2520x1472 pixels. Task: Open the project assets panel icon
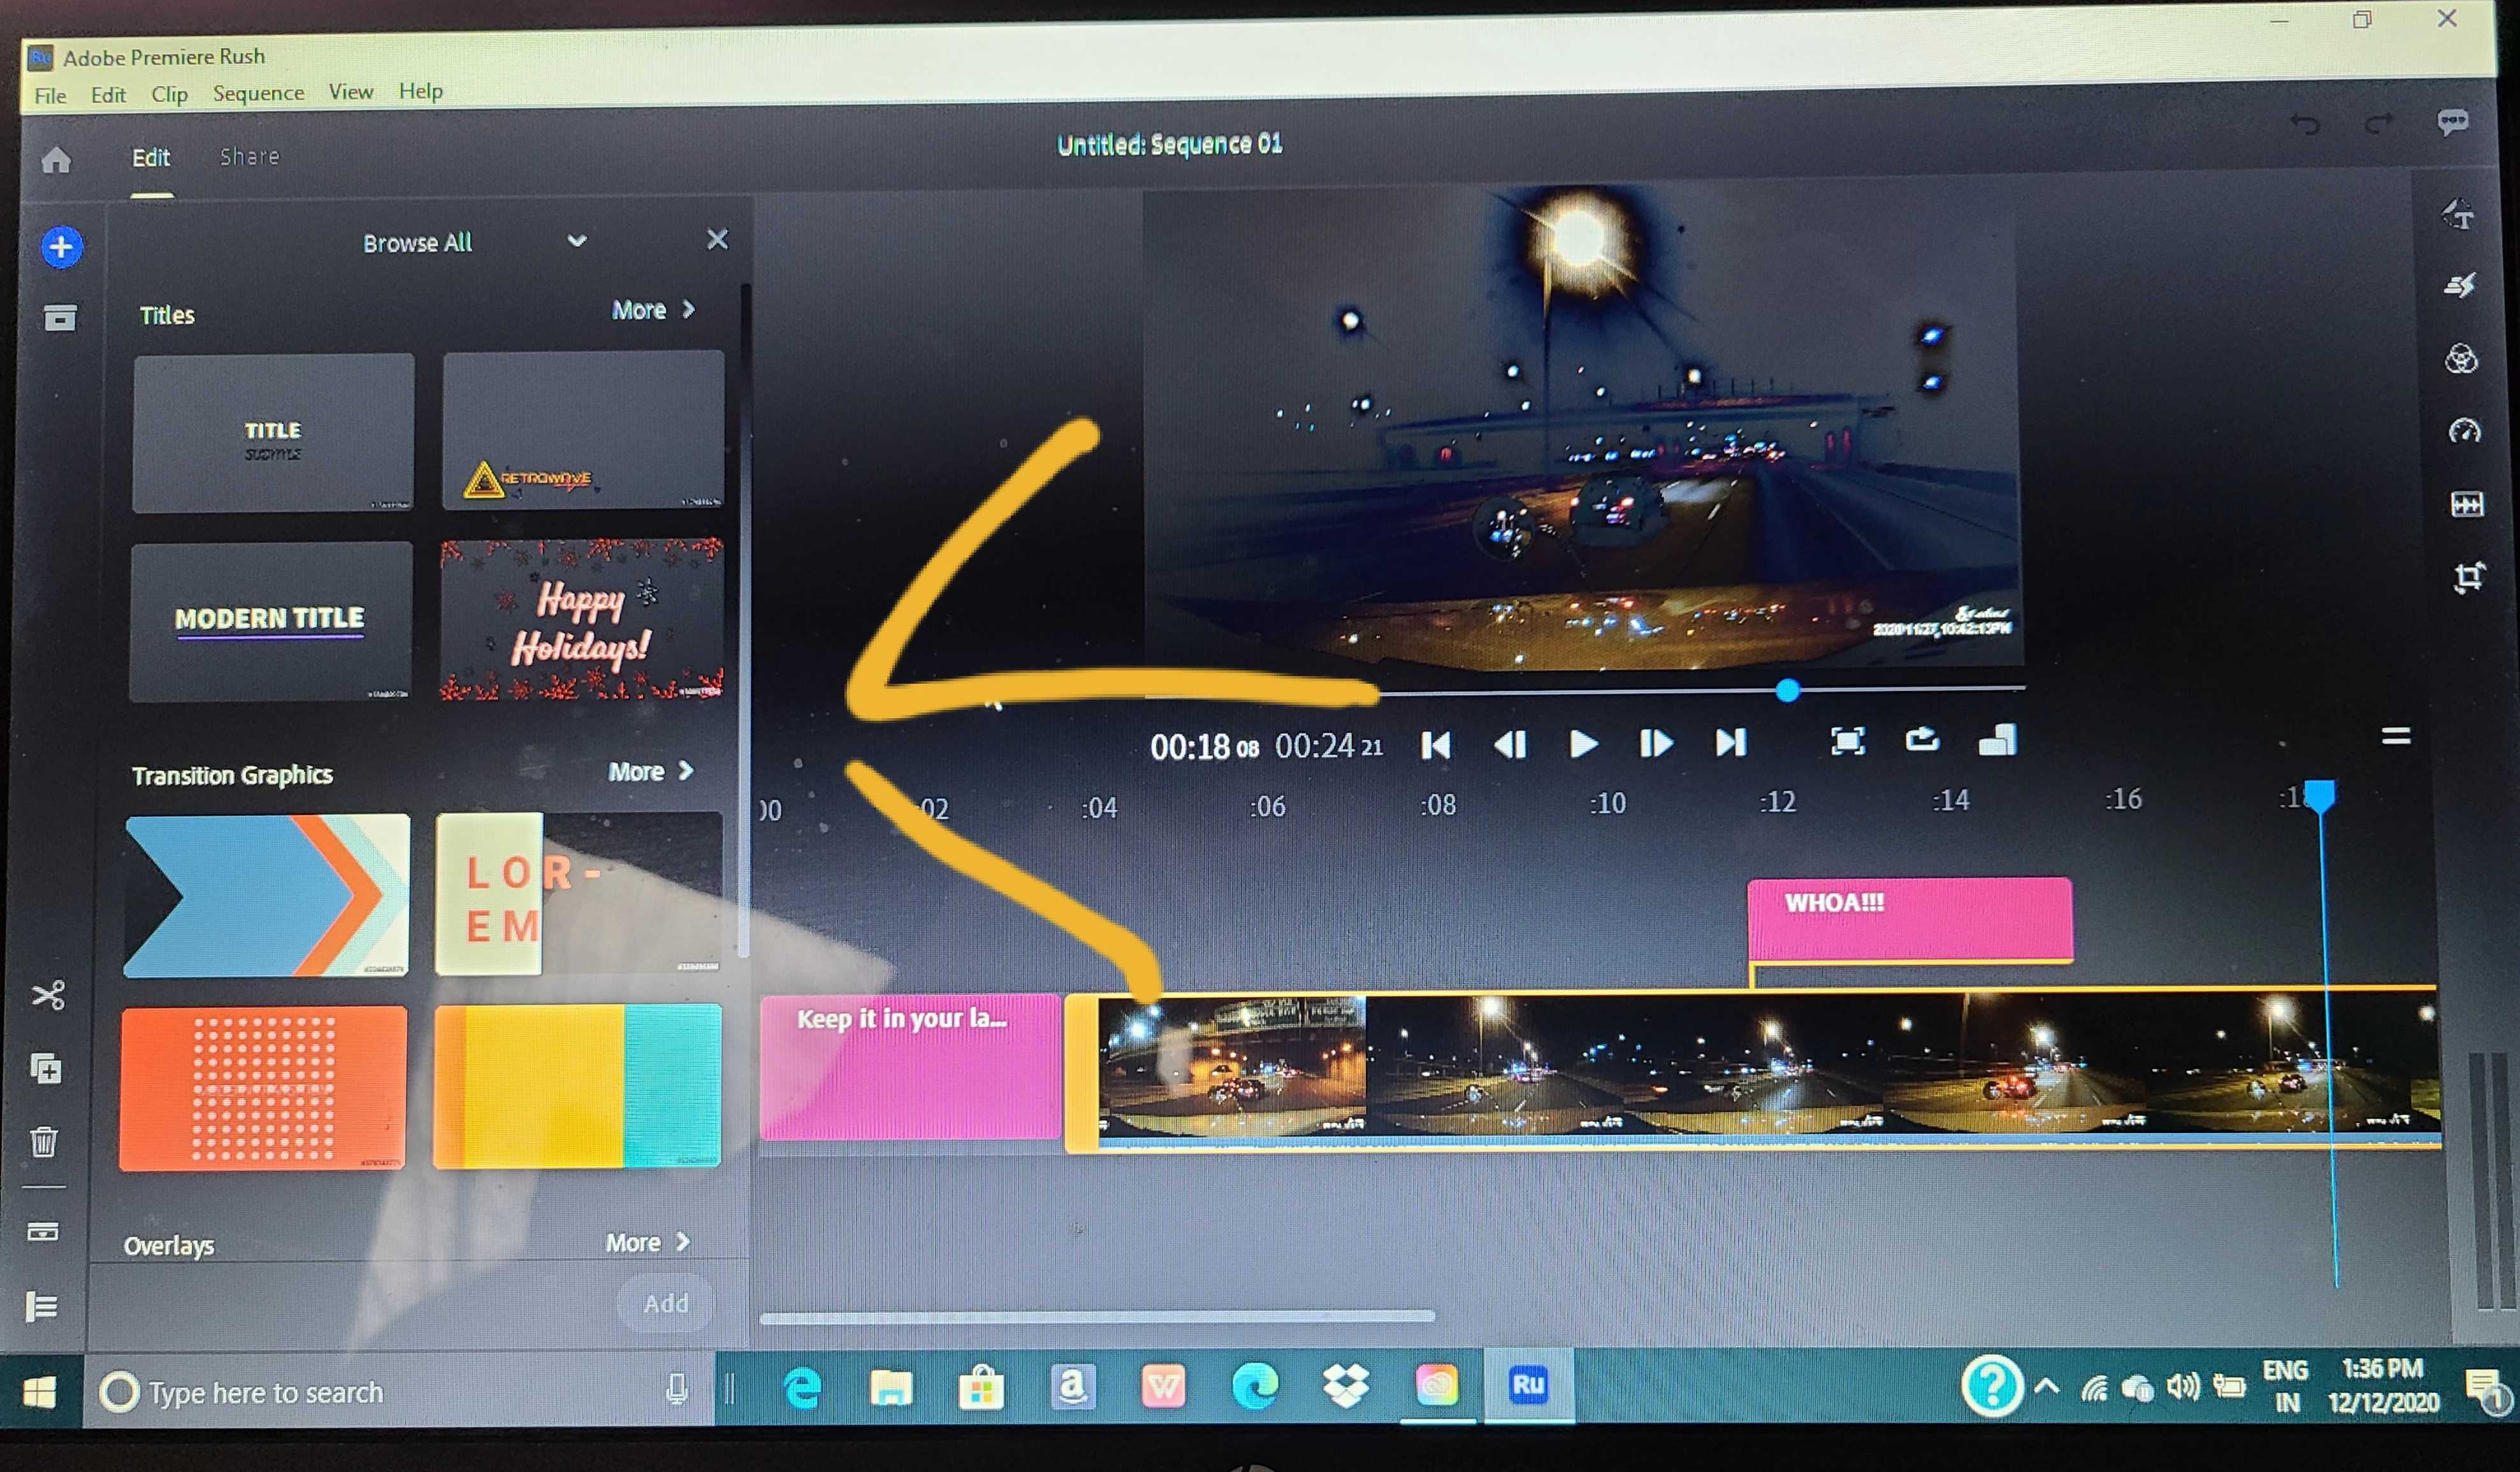[60, 317]
